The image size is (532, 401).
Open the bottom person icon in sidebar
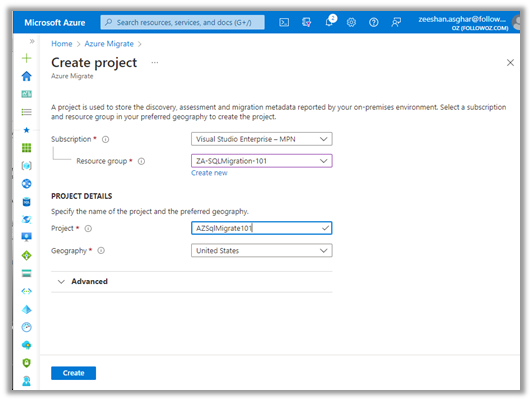pyautogui.click(x=26, y=381)
